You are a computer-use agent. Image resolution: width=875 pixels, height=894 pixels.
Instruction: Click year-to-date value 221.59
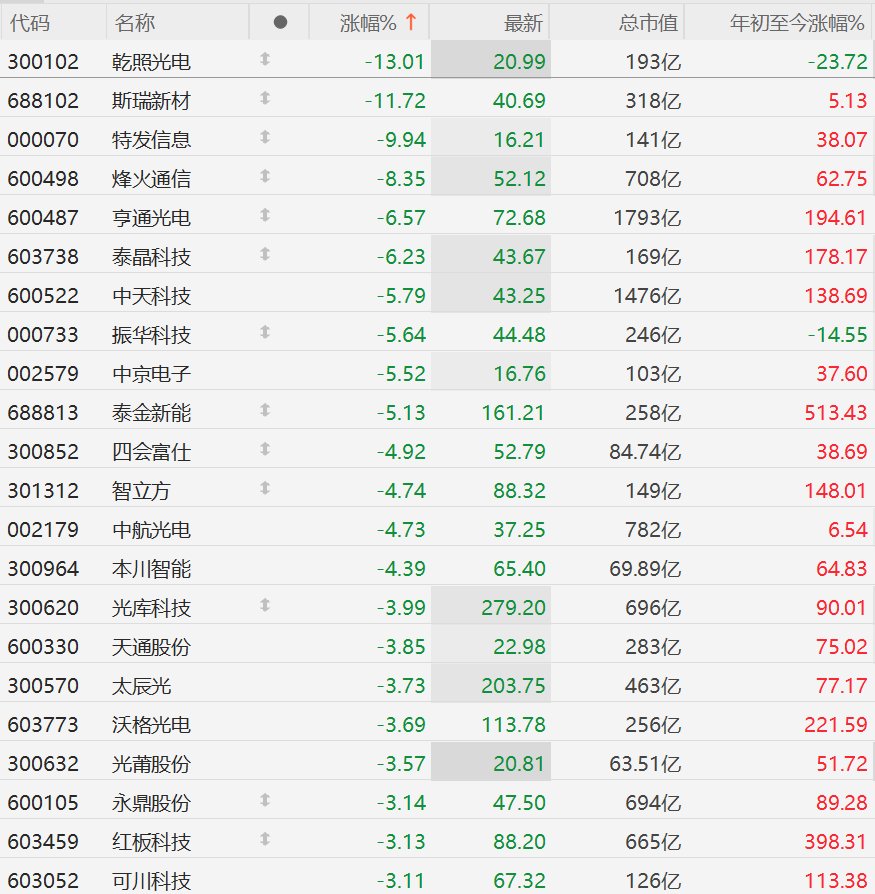click(x=836, y=725)
